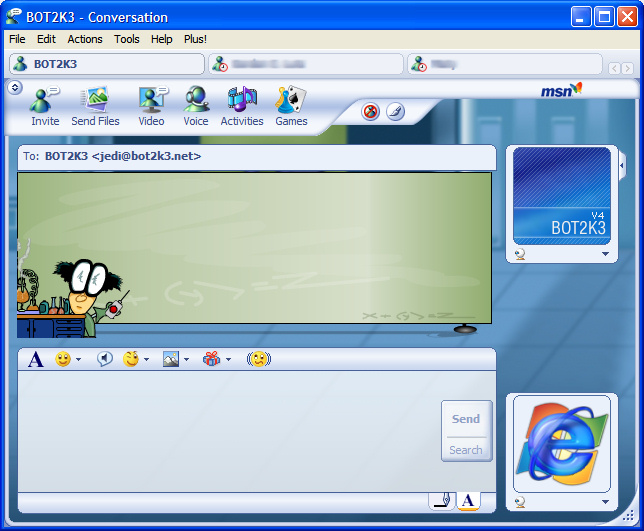This screenshot has width=644, height=531.
Task: Click the block contact icon
Action: coord(370,111)
